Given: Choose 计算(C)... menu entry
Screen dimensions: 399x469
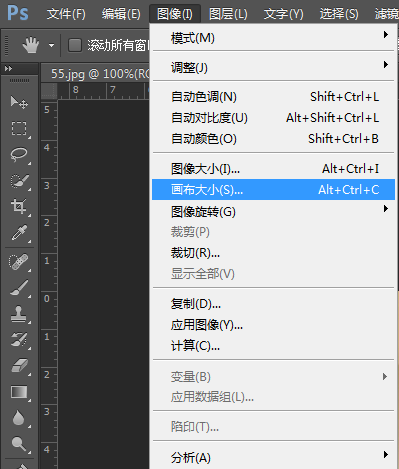Looking at the screenshot, I should (273, 346).
